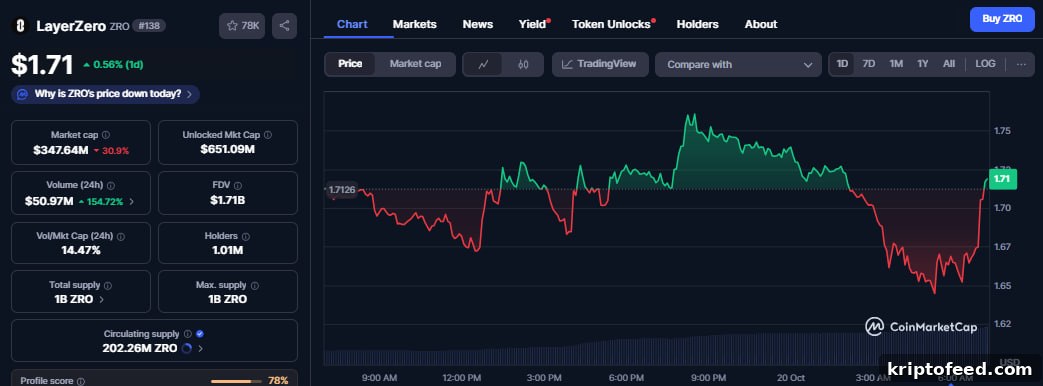This screenshot has width=1043, height=386.
Task: Switch to candlestick chart icon
Action: point(523,65)
